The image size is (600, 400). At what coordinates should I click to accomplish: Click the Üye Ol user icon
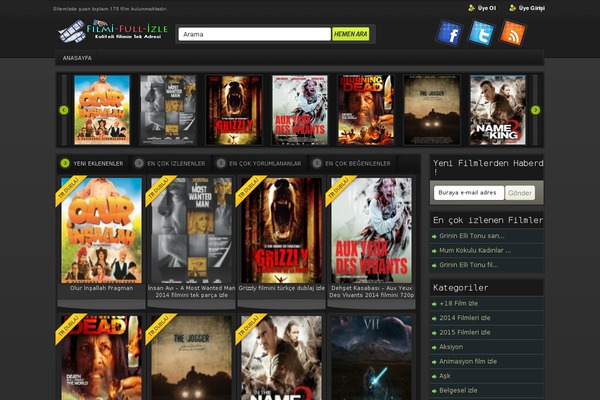tap(471, 8)
